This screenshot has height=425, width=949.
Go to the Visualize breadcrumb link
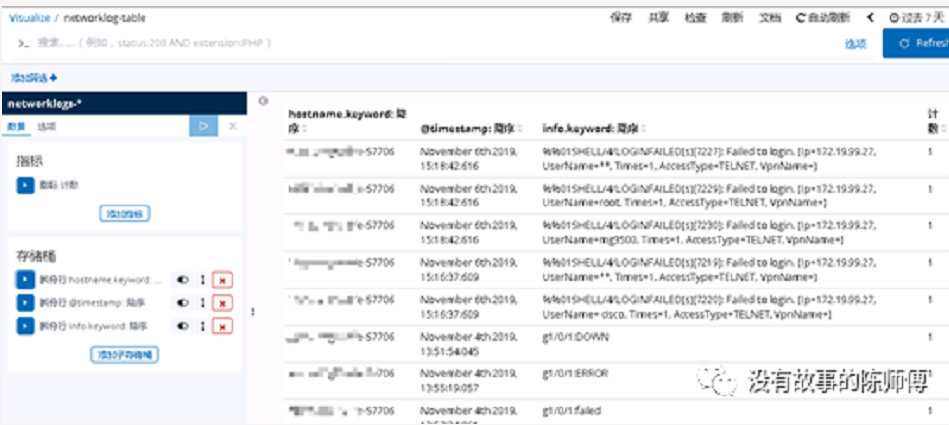[30, 18]
